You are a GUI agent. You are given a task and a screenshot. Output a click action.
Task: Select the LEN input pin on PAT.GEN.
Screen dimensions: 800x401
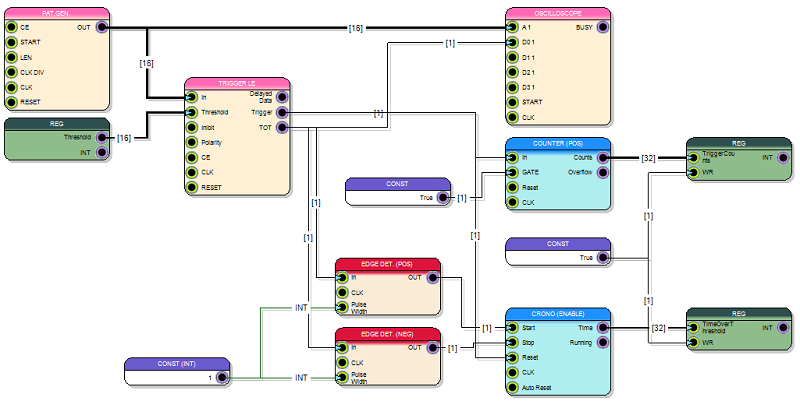coord(11,57)
